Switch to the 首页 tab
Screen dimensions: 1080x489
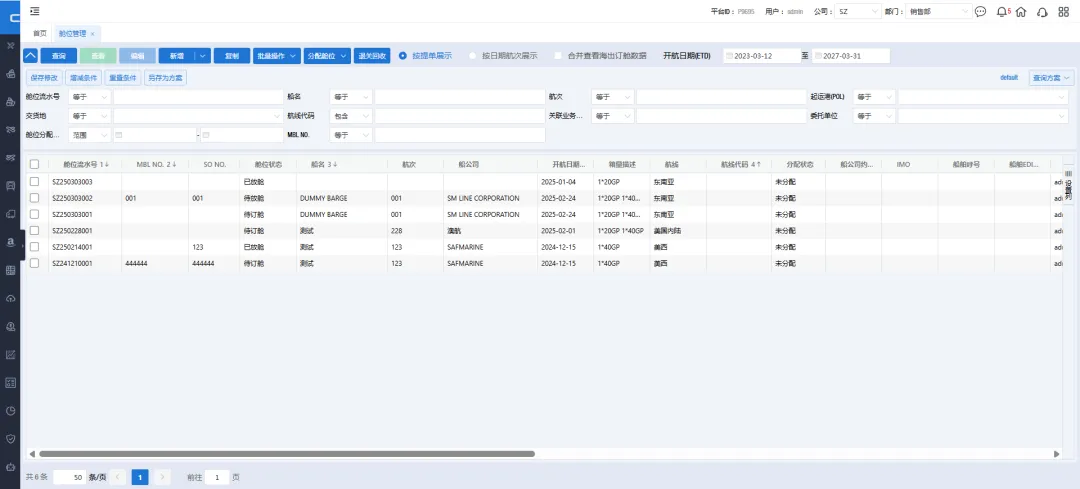click(x=40, y=33)
